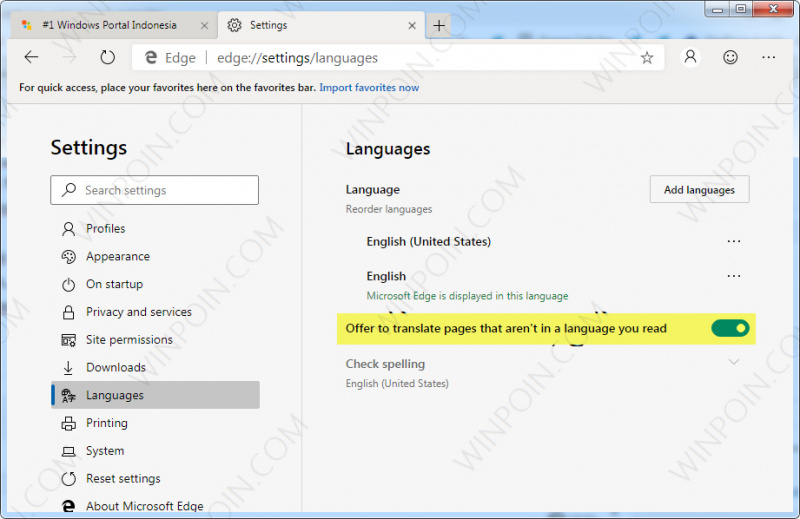
Task: Click the browser Back arrow
Action: (32, 57)
